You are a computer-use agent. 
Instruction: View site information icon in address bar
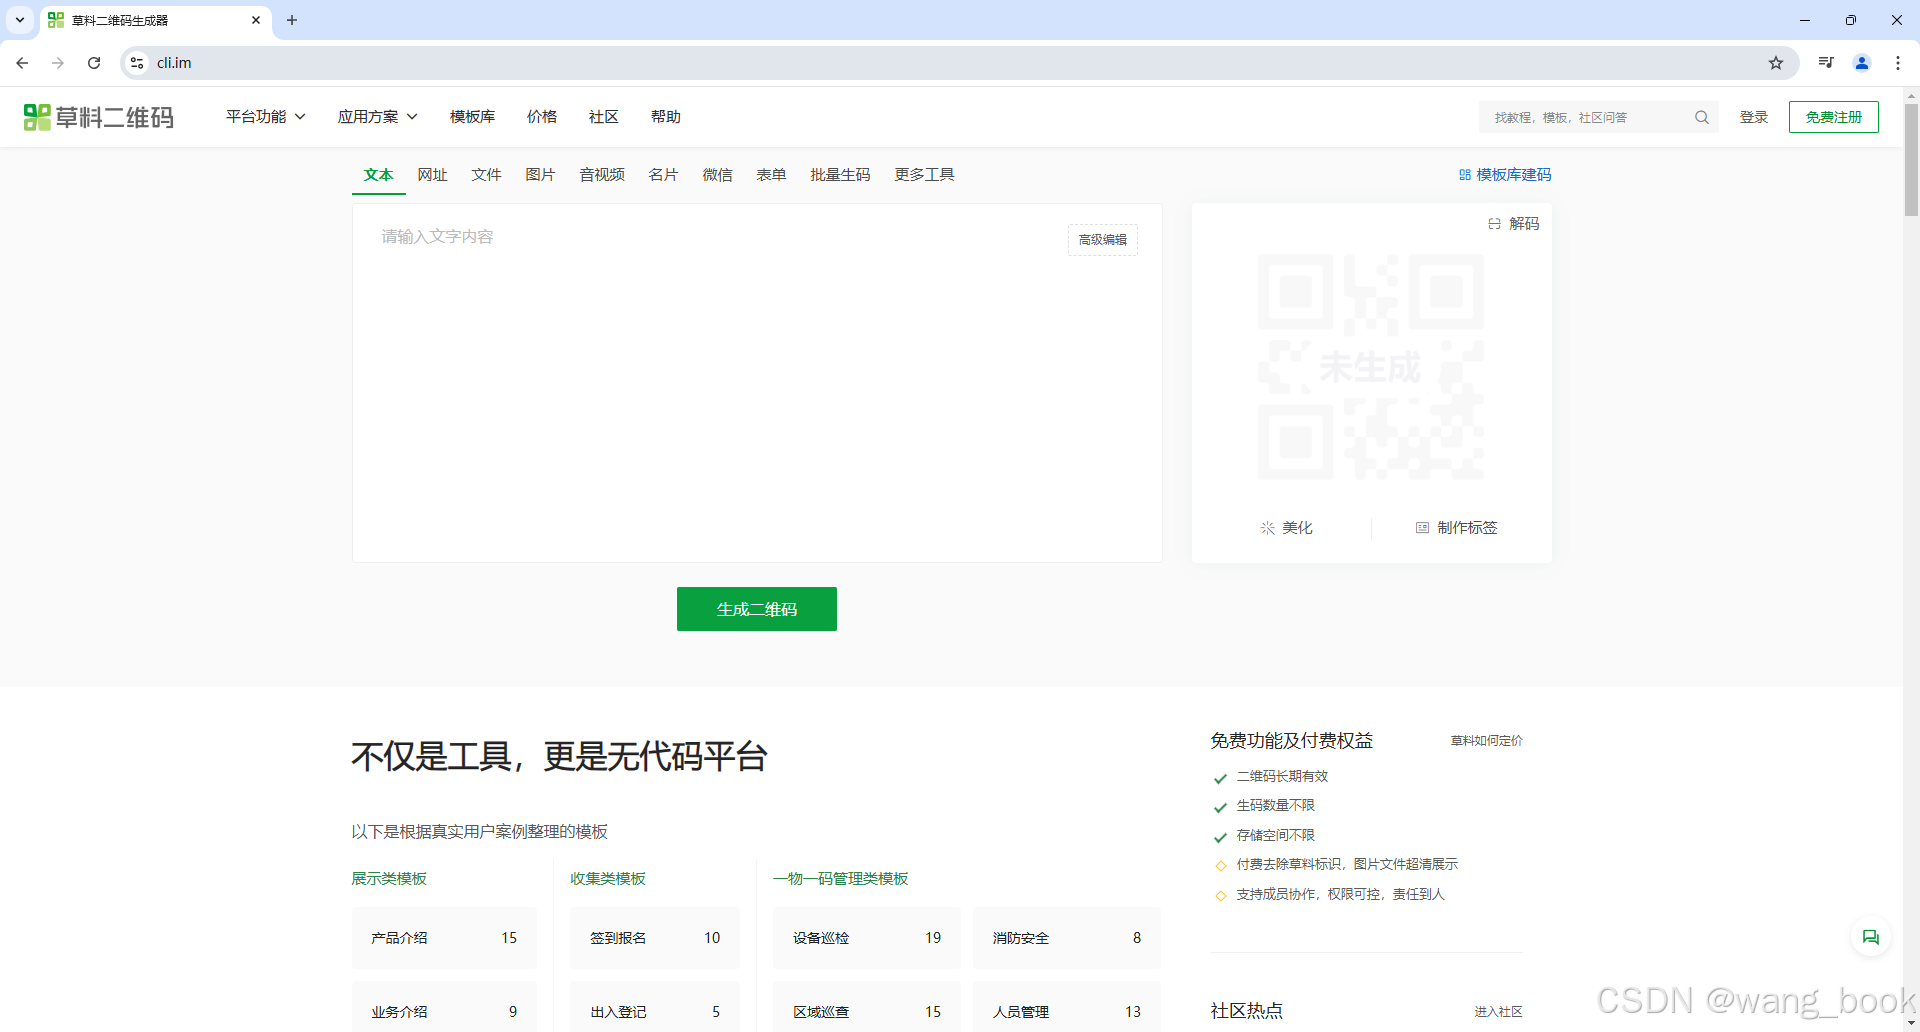tap(137, 63)
